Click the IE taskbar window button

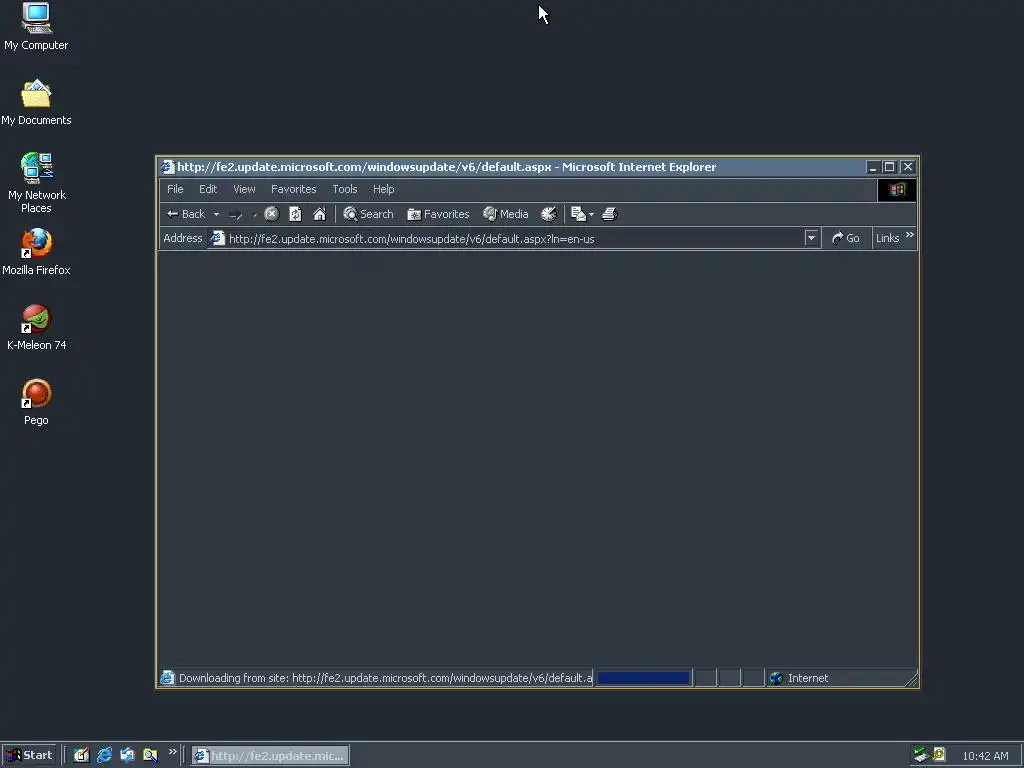[270, 756]
